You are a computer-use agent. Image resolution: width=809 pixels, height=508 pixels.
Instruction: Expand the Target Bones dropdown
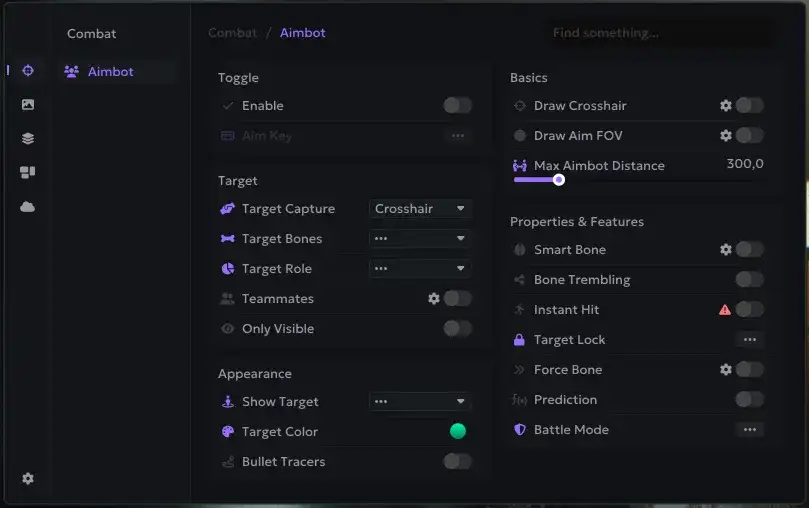420,239
